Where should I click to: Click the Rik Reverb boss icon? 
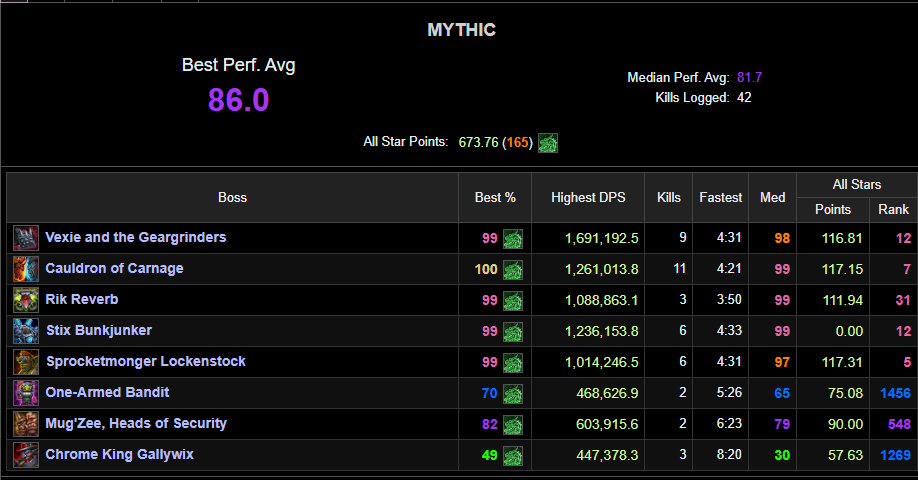(26, 300)
